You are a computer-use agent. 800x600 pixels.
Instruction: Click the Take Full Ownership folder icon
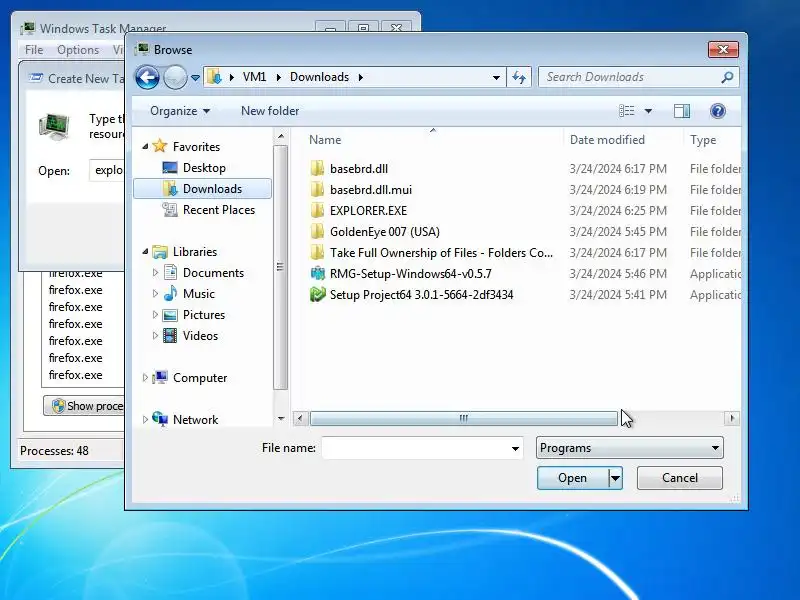317,253
